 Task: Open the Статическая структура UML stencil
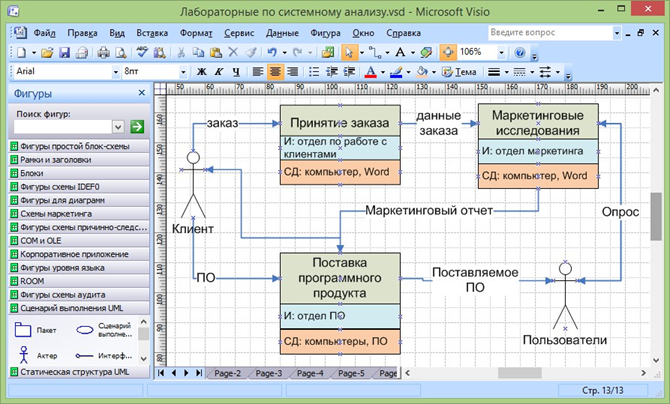79,372
